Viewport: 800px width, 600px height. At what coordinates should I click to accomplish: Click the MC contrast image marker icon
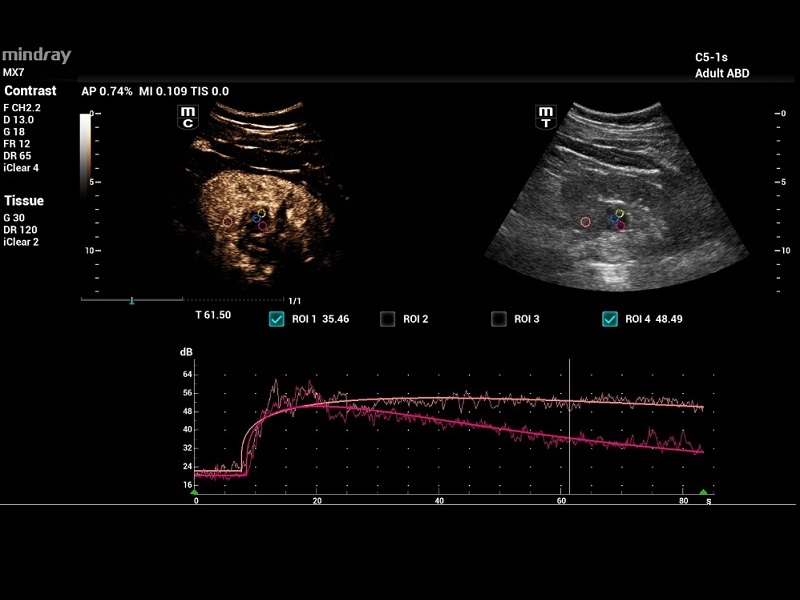pos(186,117)
